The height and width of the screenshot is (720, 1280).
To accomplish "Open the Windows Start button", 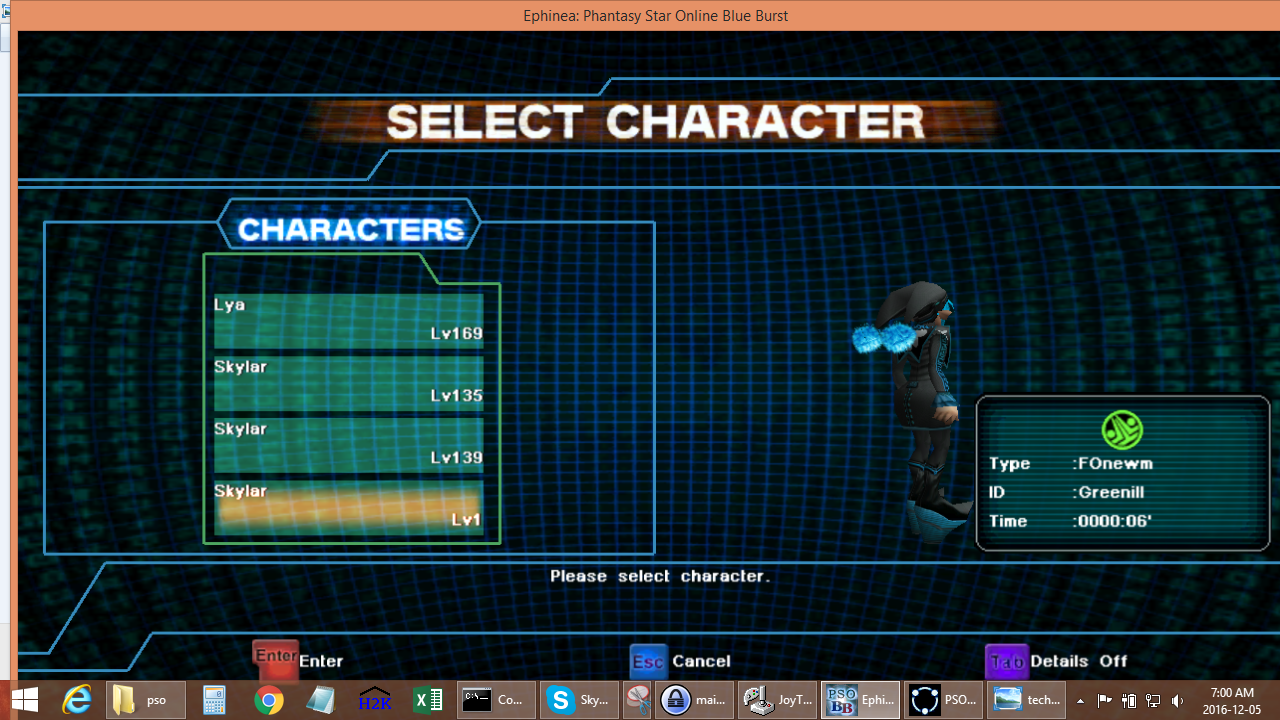I will (x=25, y=700).
